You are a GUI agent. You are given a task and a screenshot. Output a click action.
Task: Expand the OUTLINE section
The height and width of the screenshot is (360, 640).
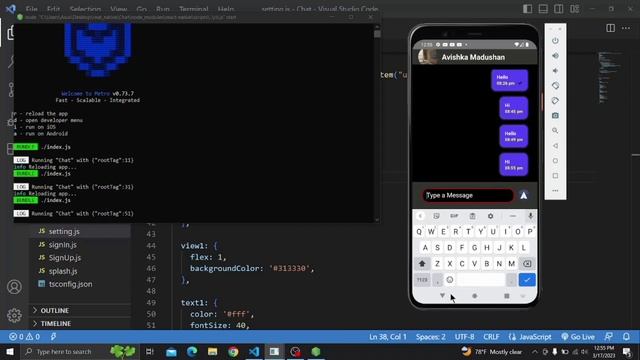click(55, 311)
